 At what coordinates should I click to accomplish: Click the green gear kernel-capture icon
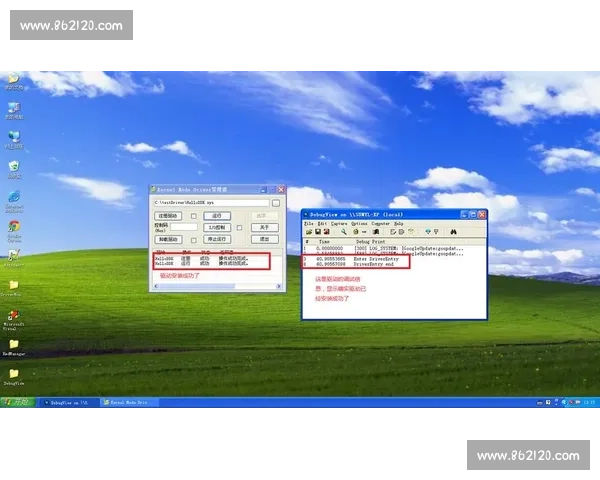(355, 232)
